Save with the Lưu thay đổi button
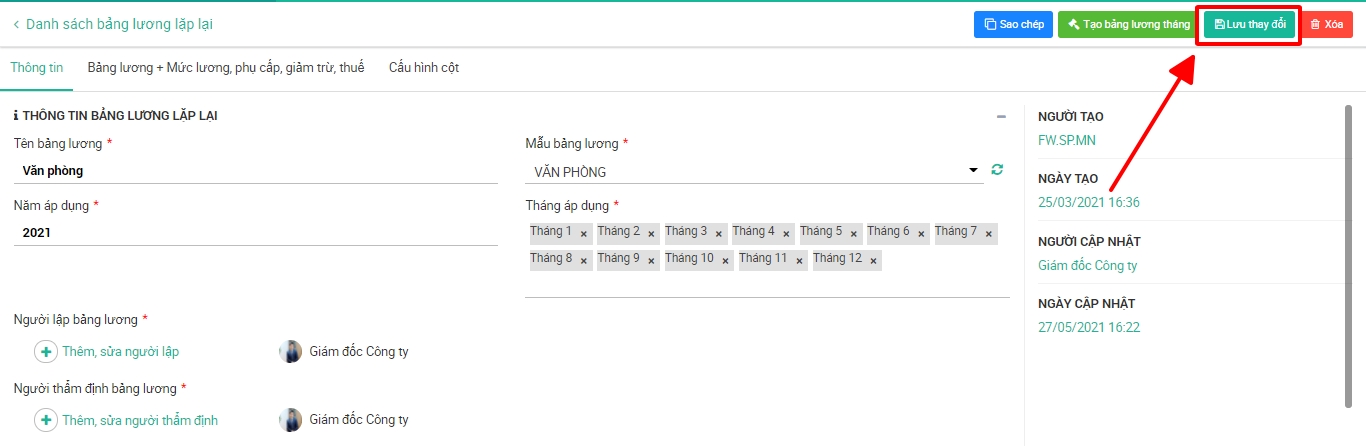The image size is (1366, 446). point(1250,24)
